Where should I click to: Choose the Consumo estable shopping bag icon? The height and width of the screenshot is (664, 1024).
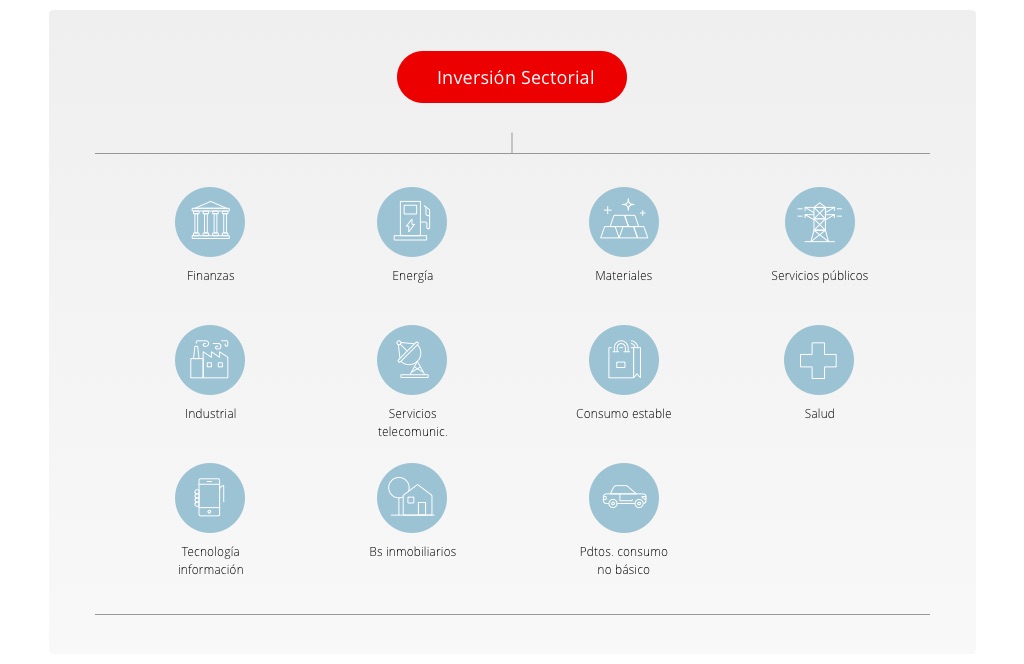tap(624, 360)
